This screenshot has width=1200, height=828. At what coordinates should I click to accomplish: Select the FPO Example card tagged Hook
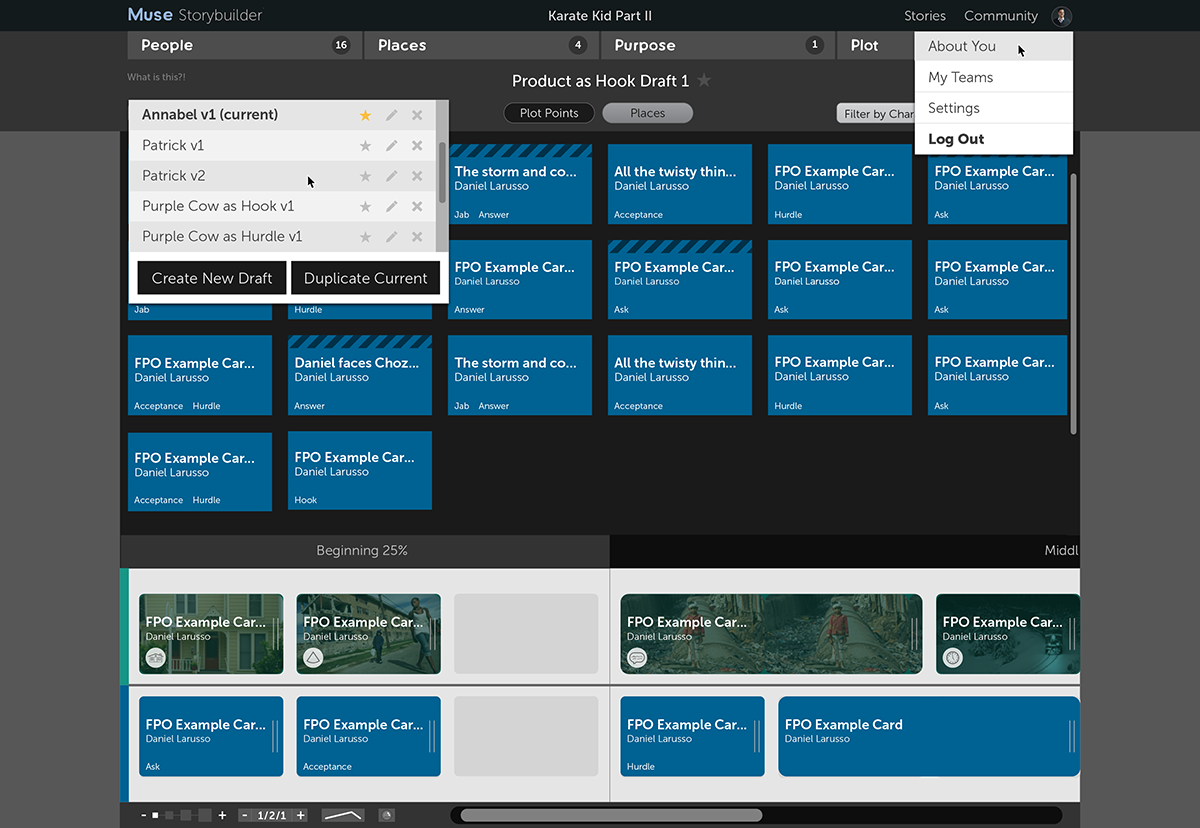pyautogui.click(x=360, y=470)
